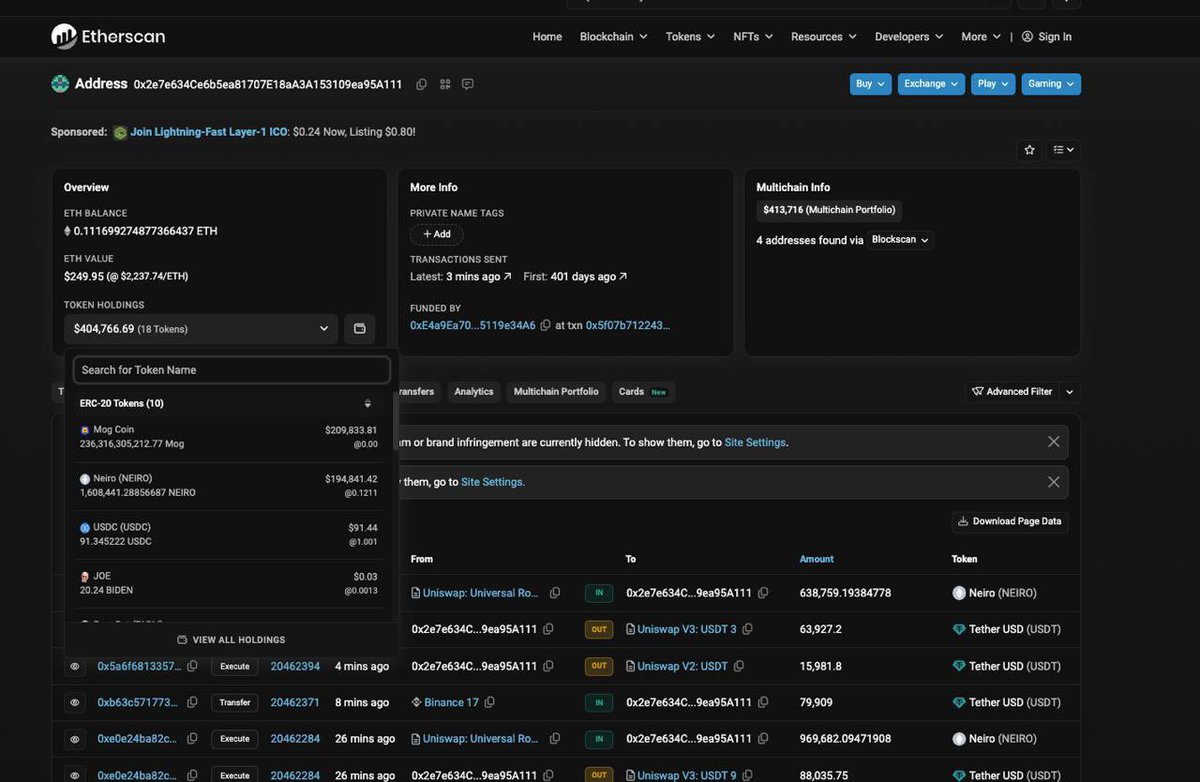Open the list options dropdown beside the star
The width and height of the screenshot is (1200, 782).
pos(1064,150)
